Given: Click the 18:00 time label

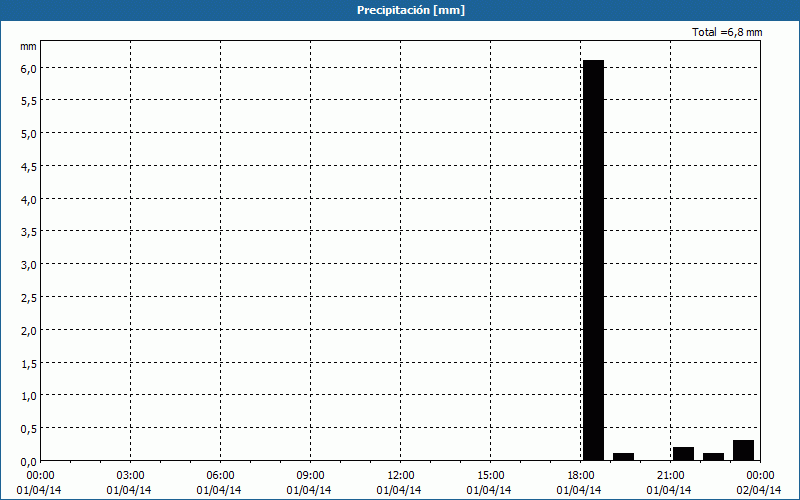Looking at the screenshot, I should tap(581, 476).
